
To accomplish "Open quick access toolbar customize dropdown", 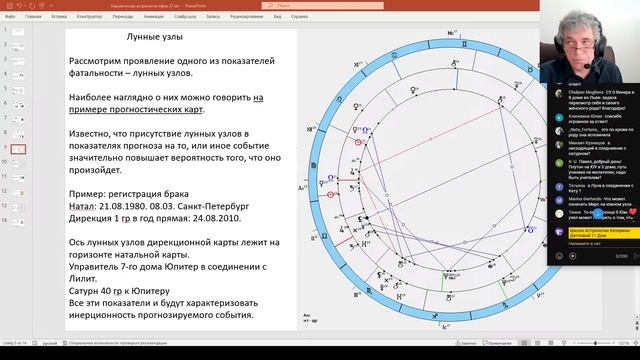I will pyautogui.click(x=52, y=6).
